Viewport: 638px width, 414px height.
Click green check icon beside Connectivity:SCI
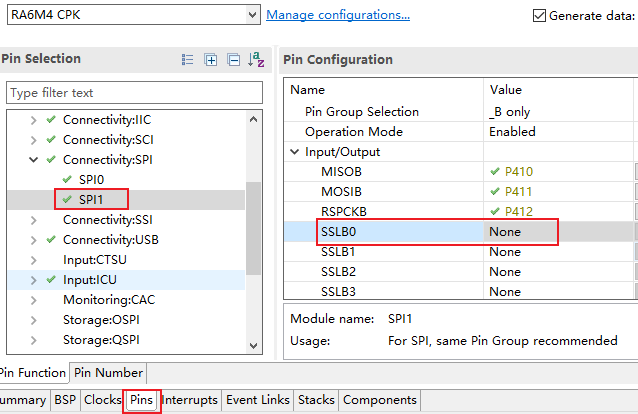point(50,140)
